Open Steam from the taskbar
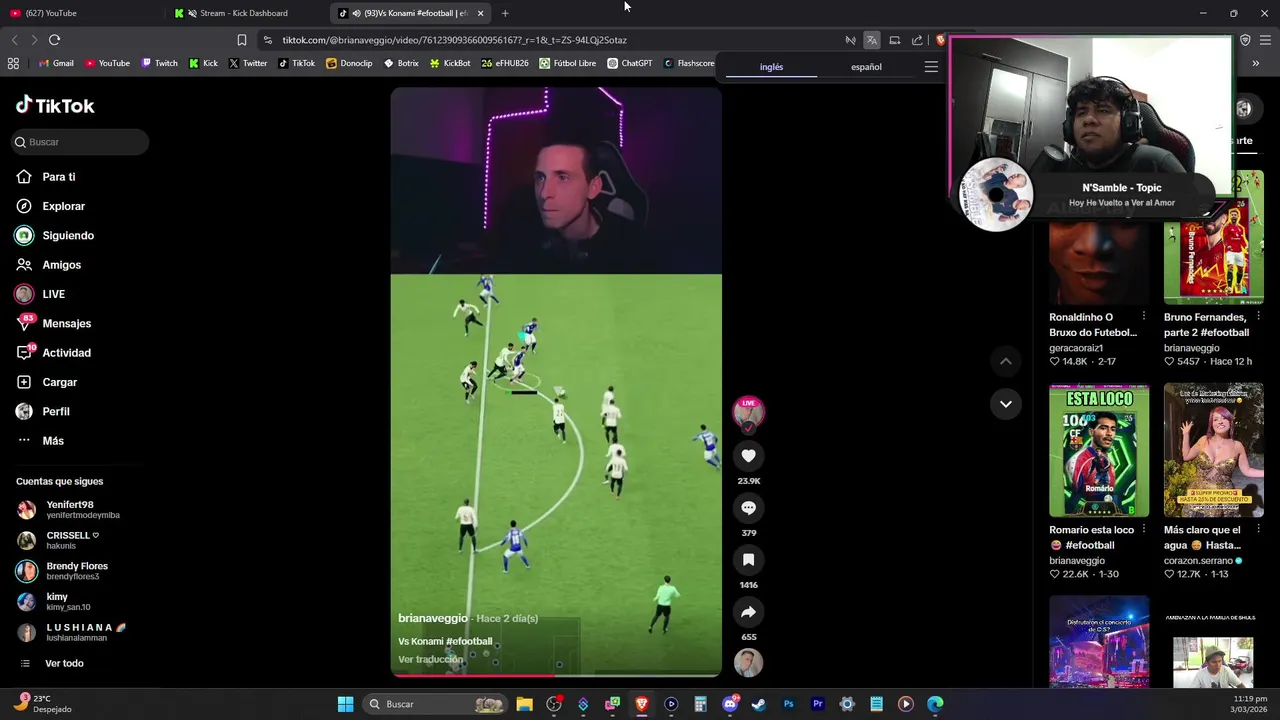Viewport: 1280px width, 720px height. pyautogui.click(x=759, y=704)
